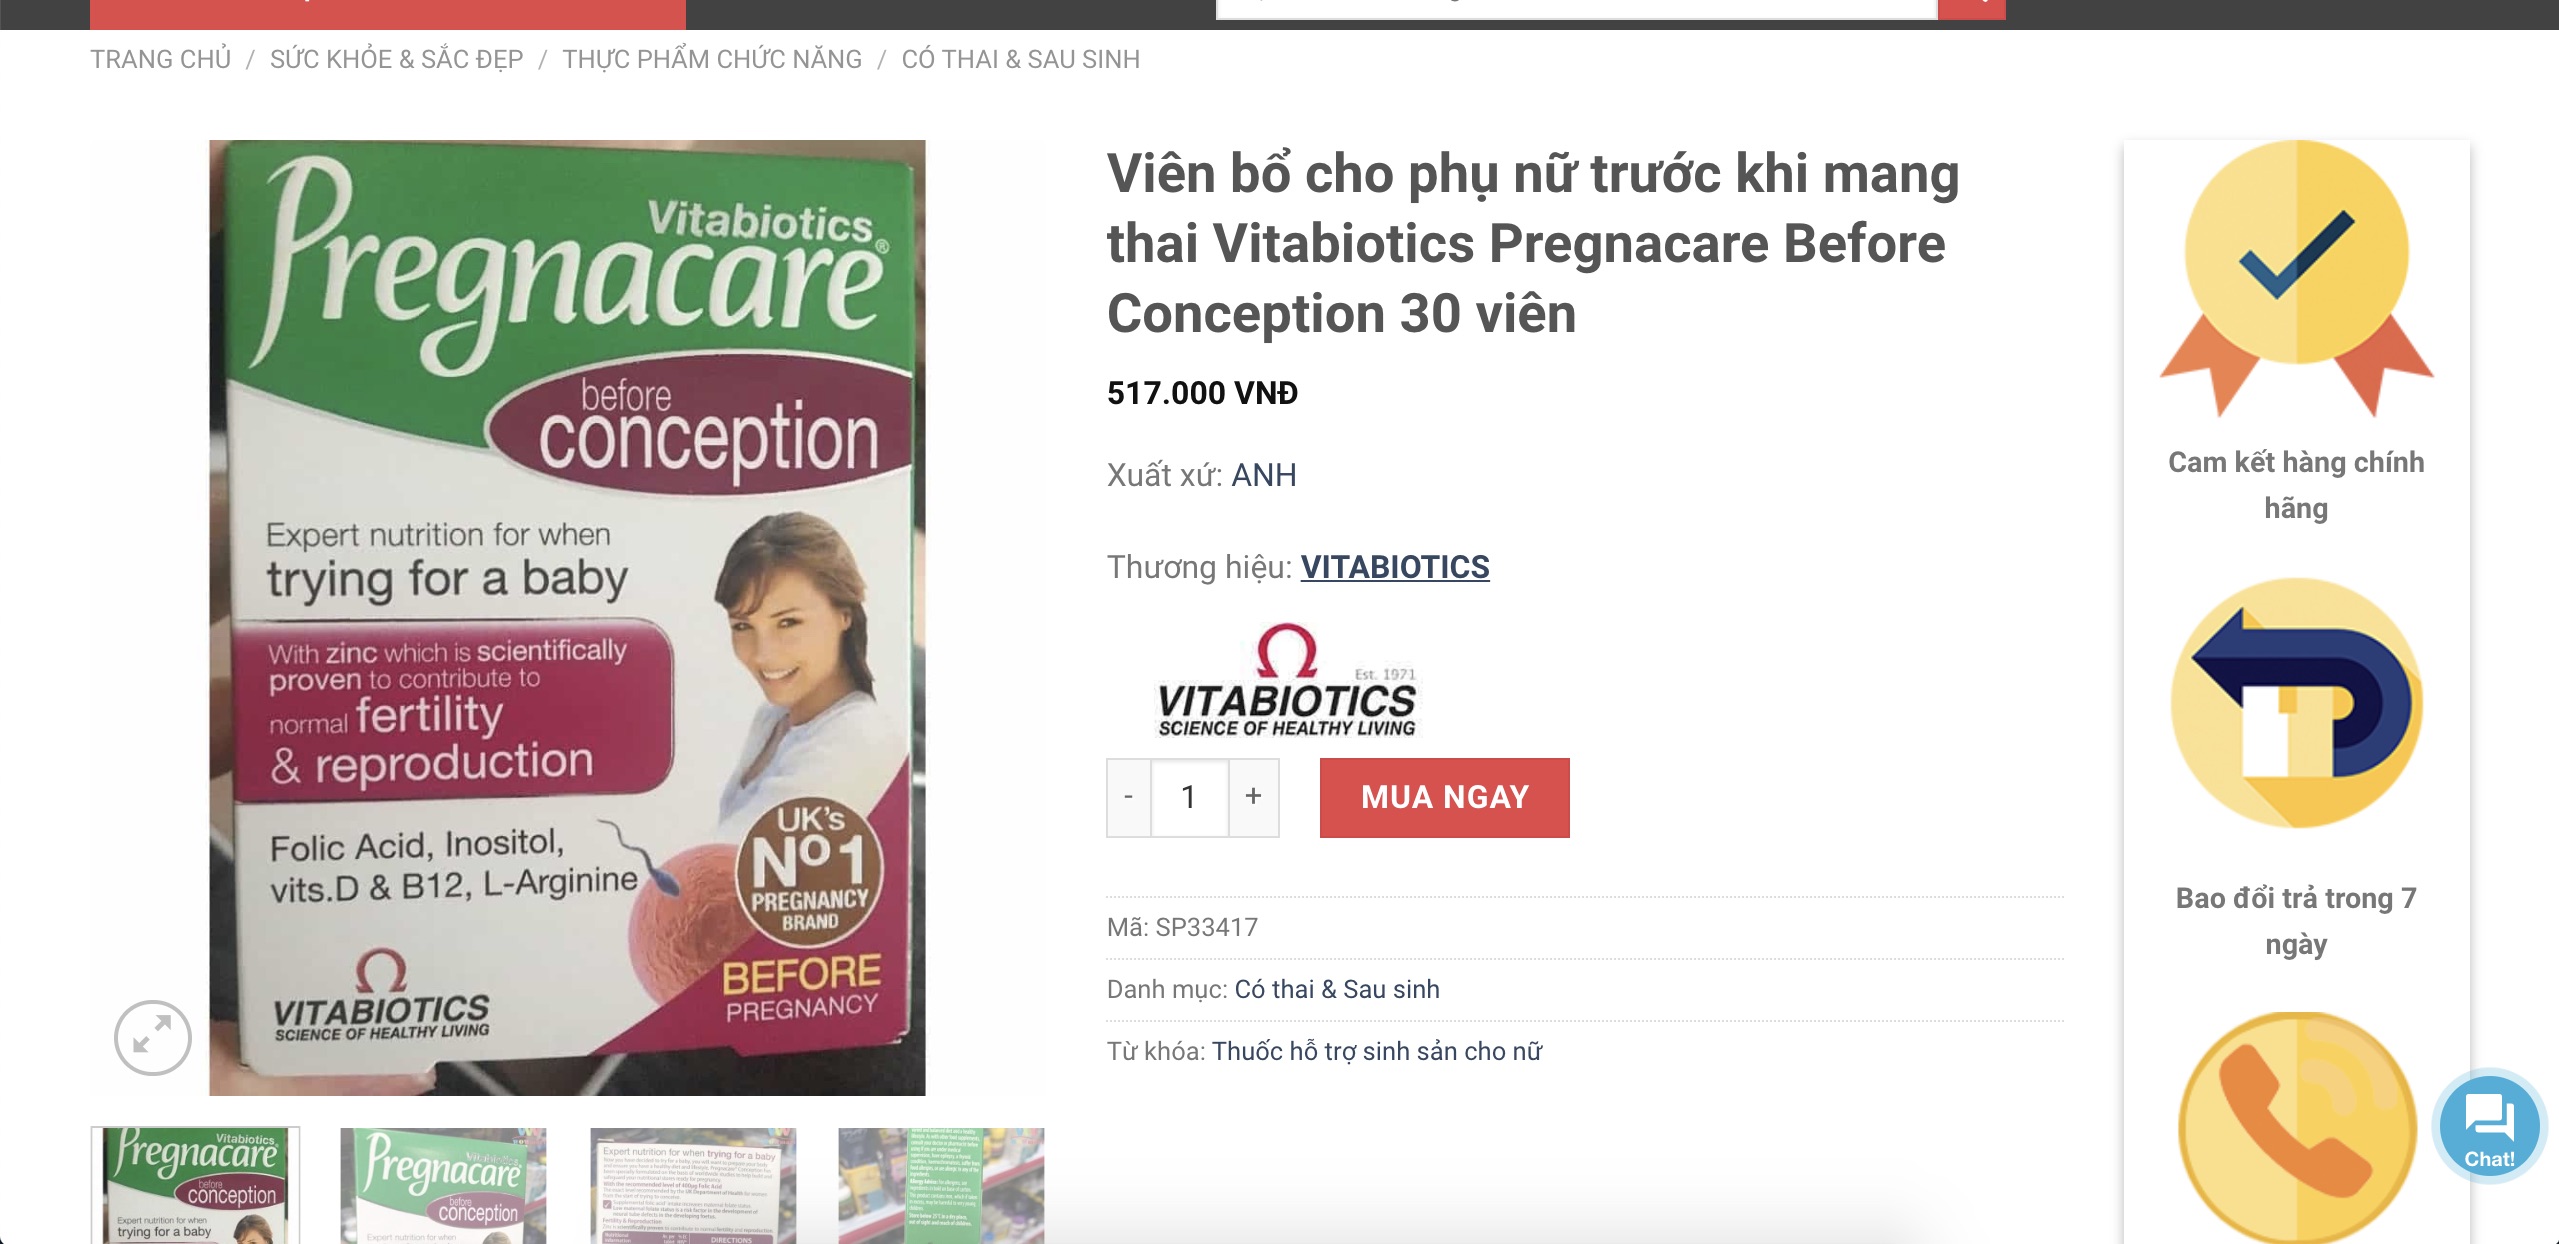Click the Vitabiotics brand logo image

pos(1287,681)
